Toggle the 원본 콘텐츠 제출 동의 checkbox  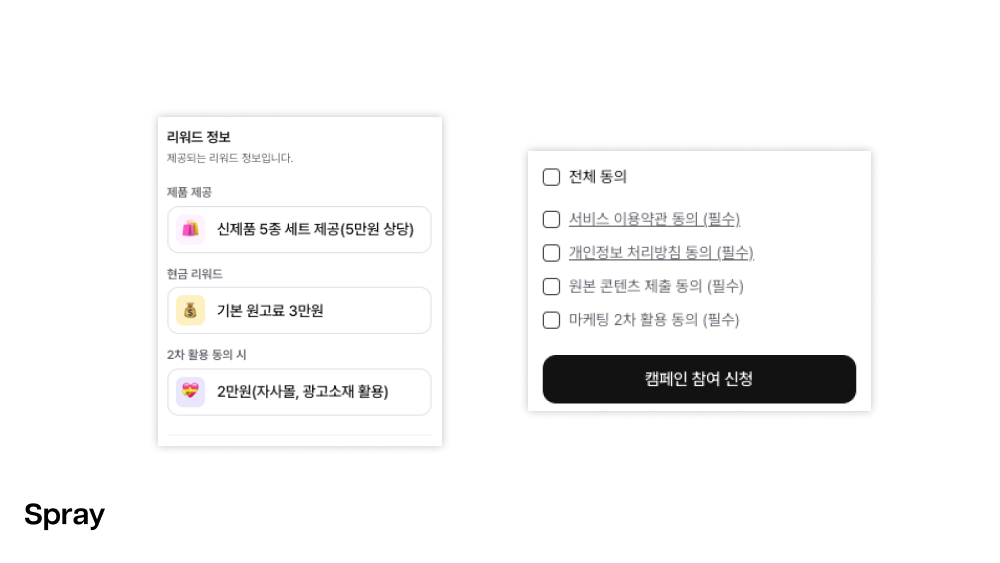coord(551,286)
